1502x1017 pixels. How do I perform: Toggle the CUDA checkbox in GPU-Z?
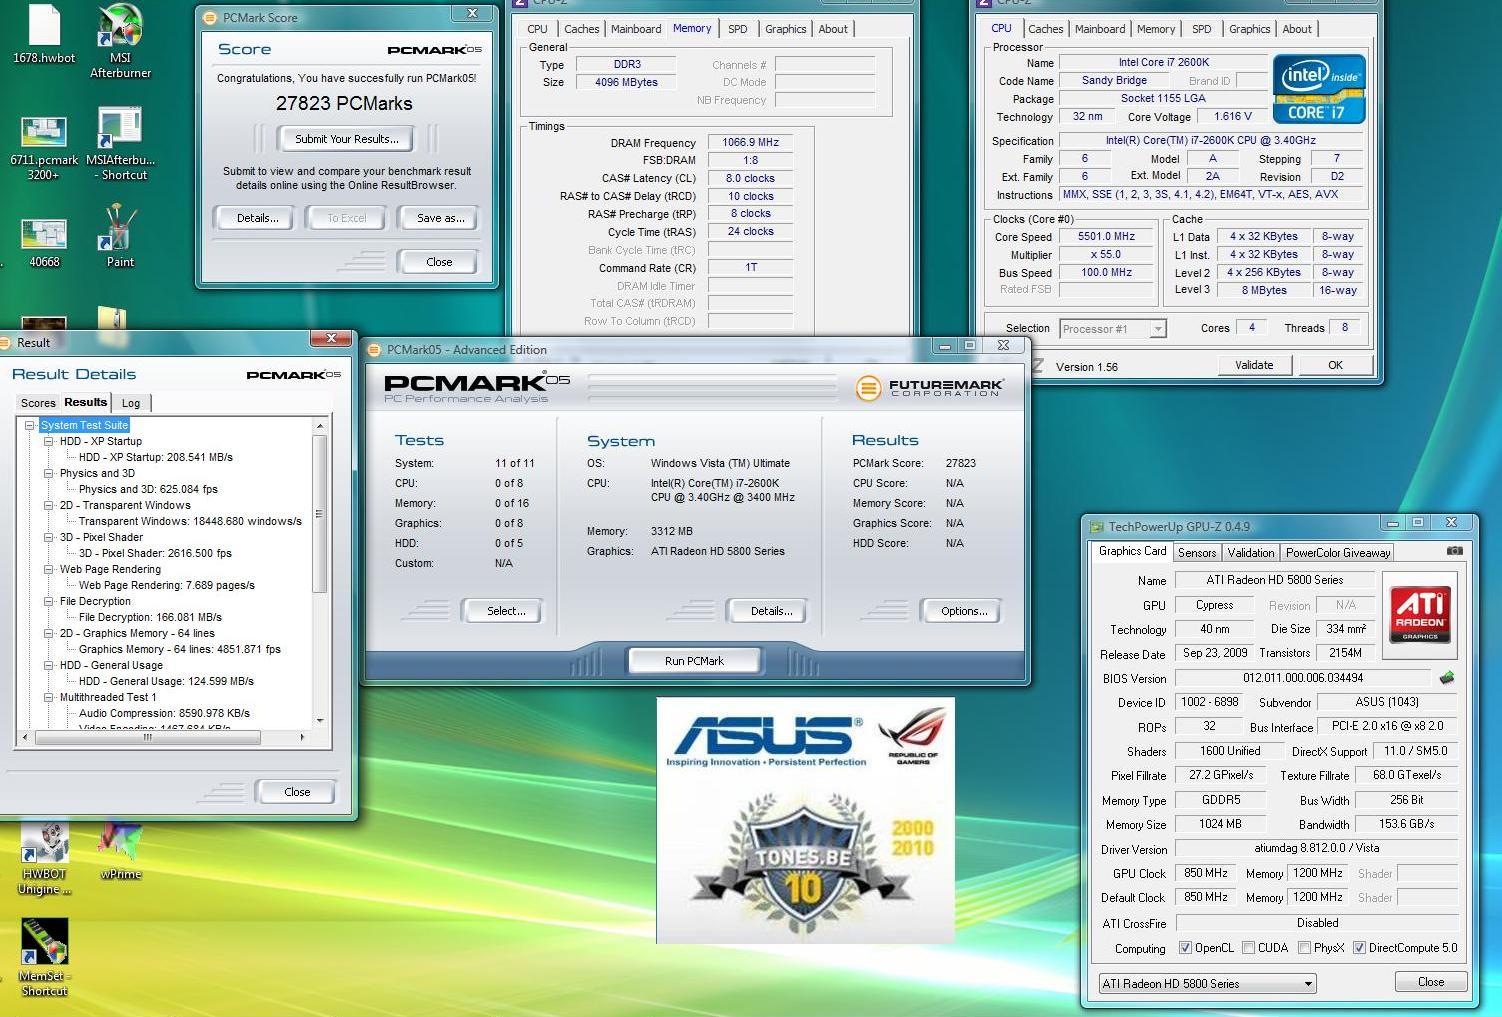coord(1248,947)
